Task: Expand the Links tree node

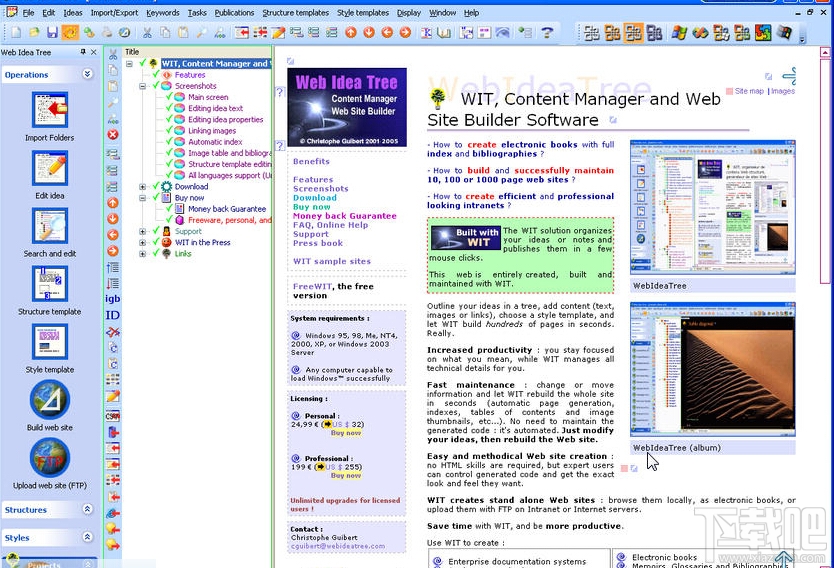Action: click(143, 254)
